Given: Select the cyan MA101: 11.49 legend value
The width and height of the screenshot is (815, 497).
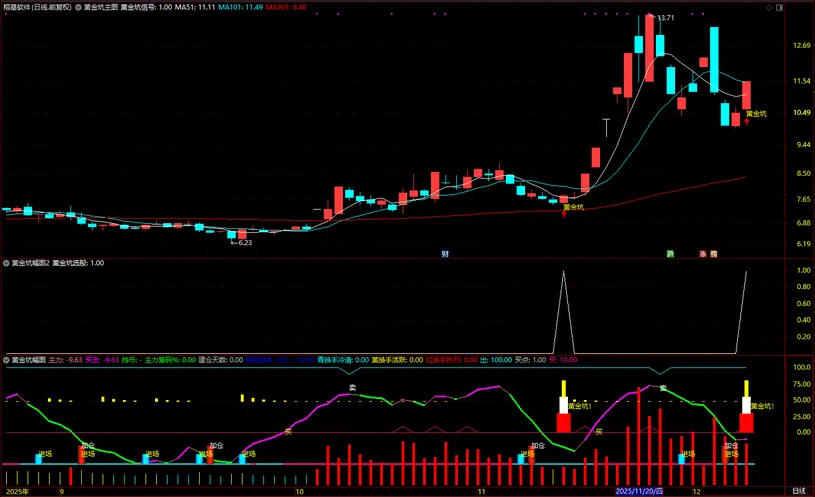Looking at the screenshot, I should [240, 7].
